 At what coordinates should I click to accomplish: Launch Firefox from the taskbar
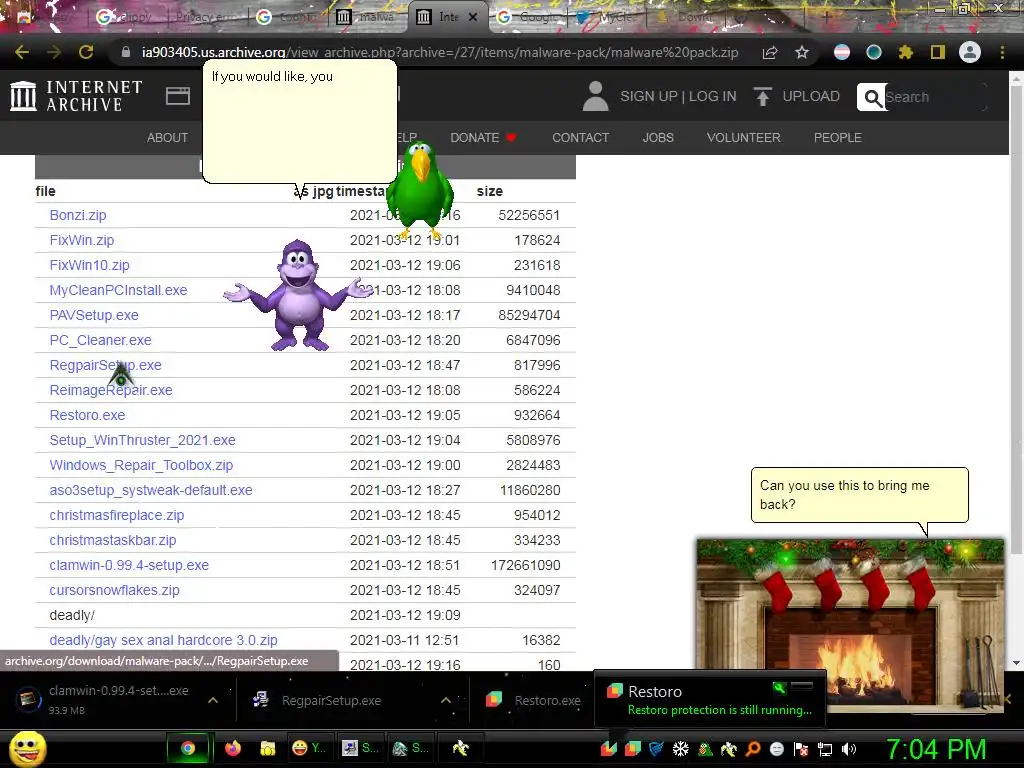tap(232, 748)
